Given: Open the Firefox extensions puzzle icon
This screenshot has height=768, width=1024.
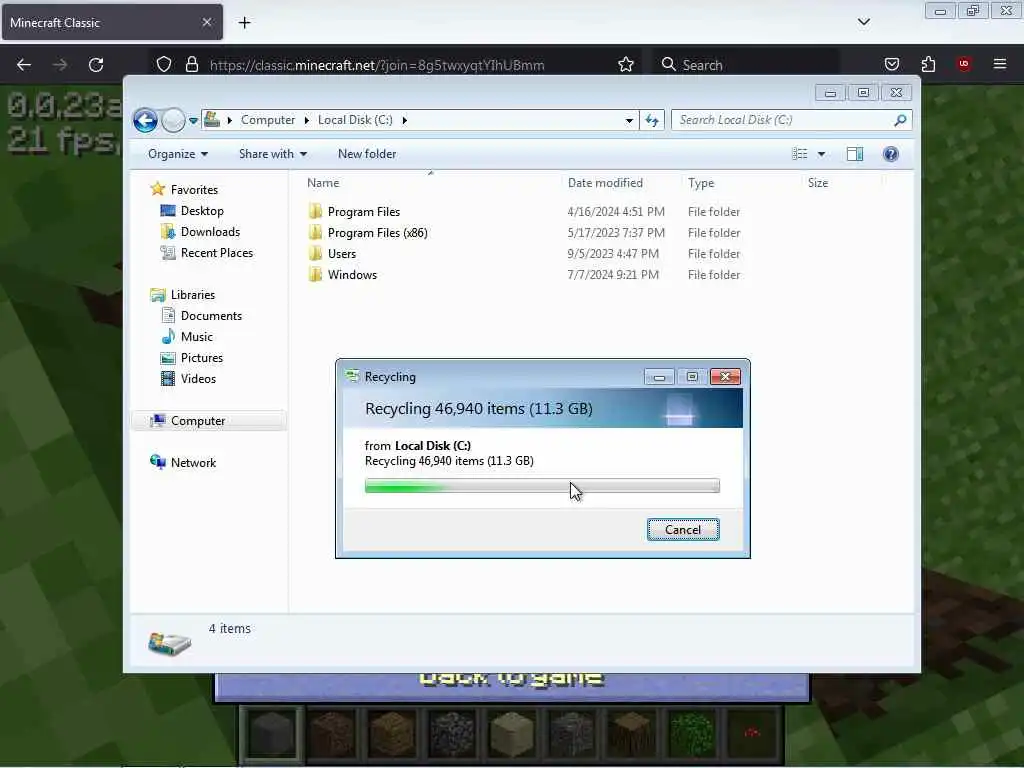Looking at the screenshot, I should pos(928,64).
